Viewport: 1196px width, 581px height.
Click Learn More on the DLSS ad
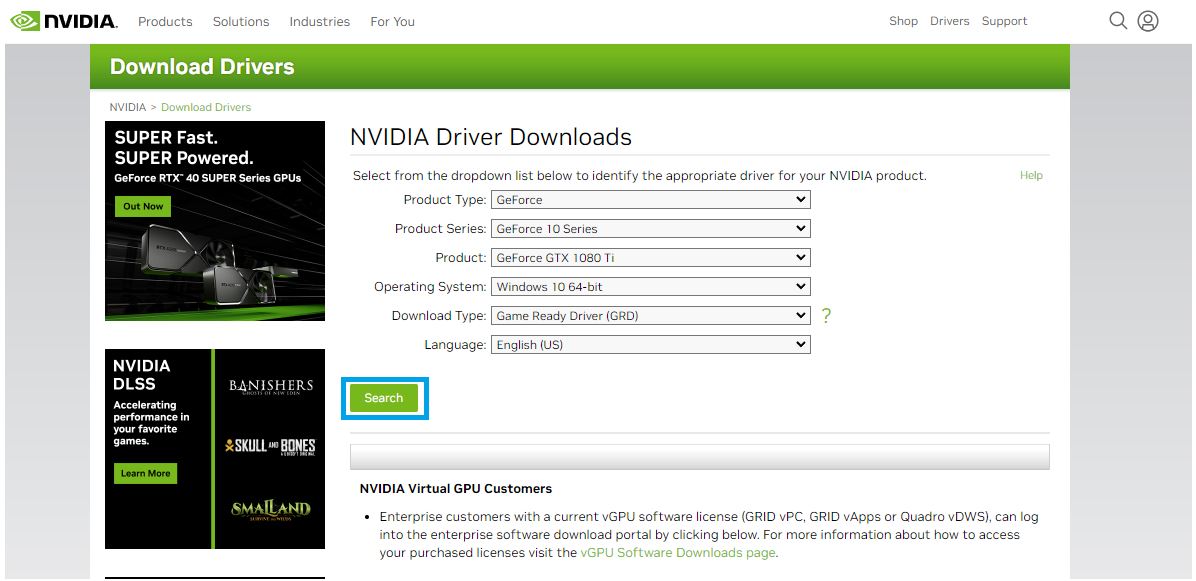click(145, 474)
